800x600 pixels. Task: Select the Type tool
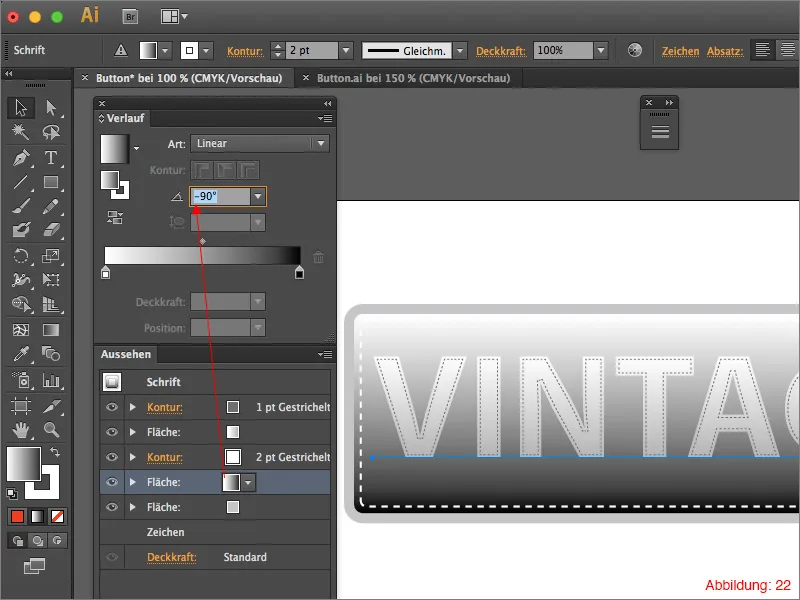click(51, 158)
